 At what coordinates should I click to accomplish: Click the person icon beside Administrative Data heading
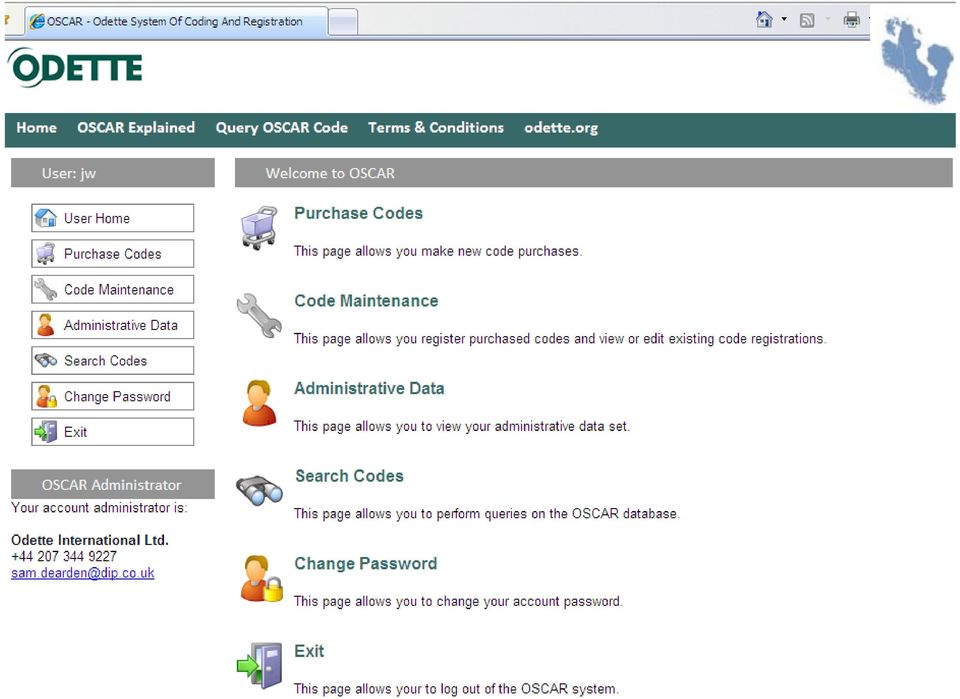click(x=259, y=403)
